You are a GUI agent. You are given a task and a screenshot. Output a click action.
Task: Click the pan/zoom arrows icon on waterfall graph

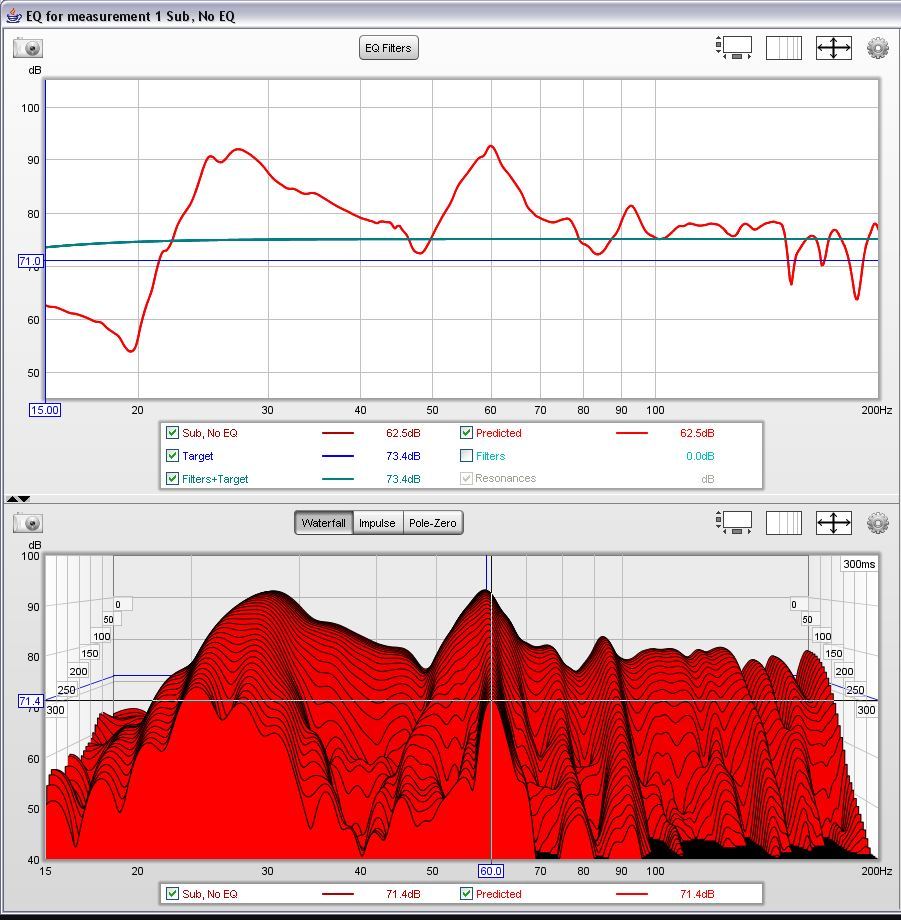pos(833,523)
